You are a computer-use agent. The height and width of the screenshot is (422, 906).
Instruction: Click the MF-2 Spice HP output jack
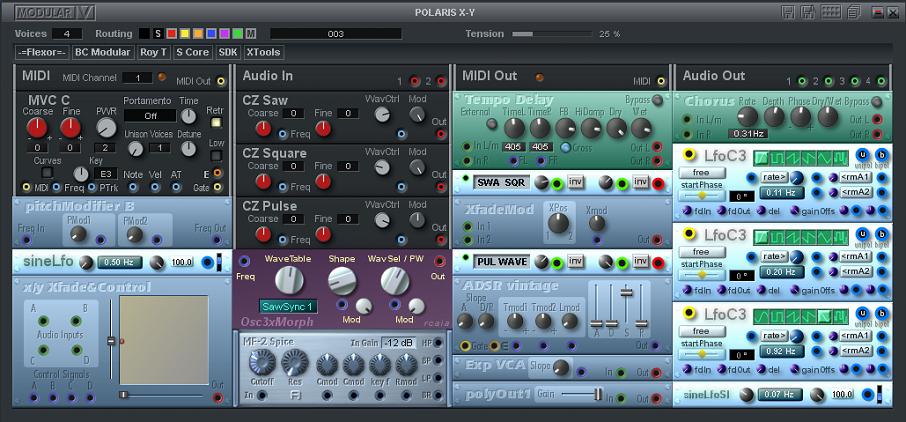(x=438, y=343)
